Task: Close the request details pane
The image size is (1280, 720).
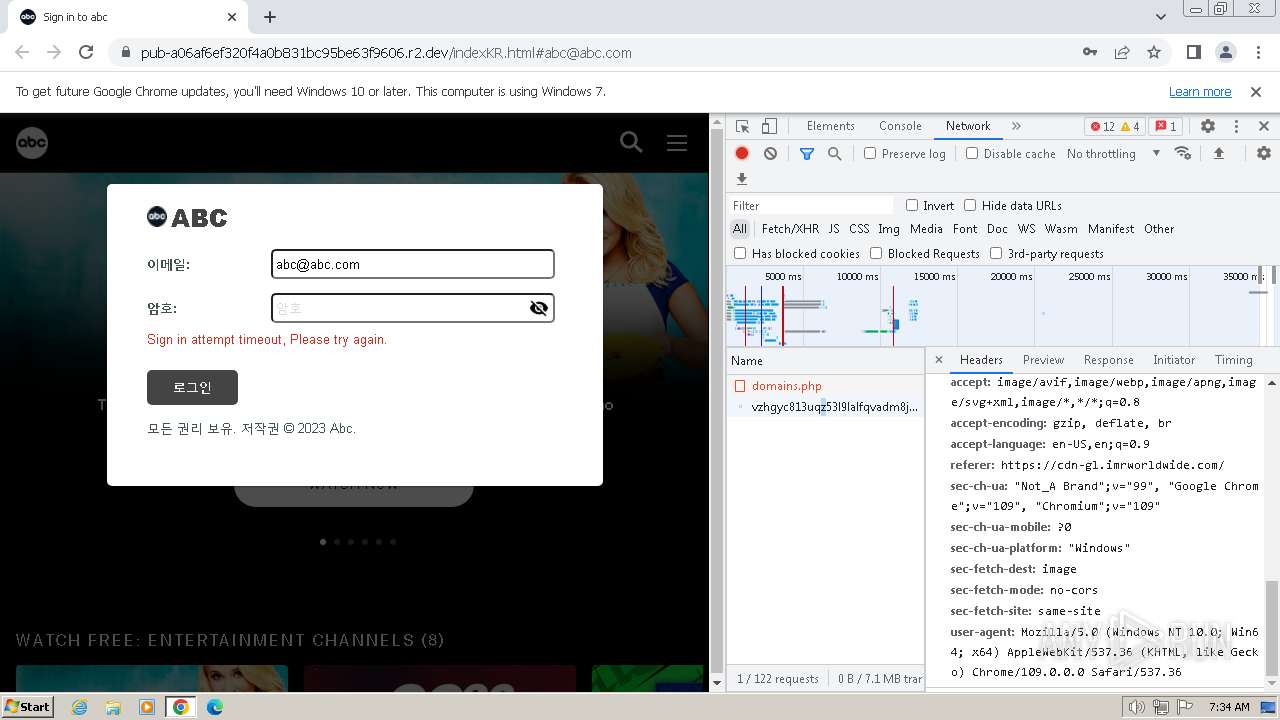Action: coord(938,360)
